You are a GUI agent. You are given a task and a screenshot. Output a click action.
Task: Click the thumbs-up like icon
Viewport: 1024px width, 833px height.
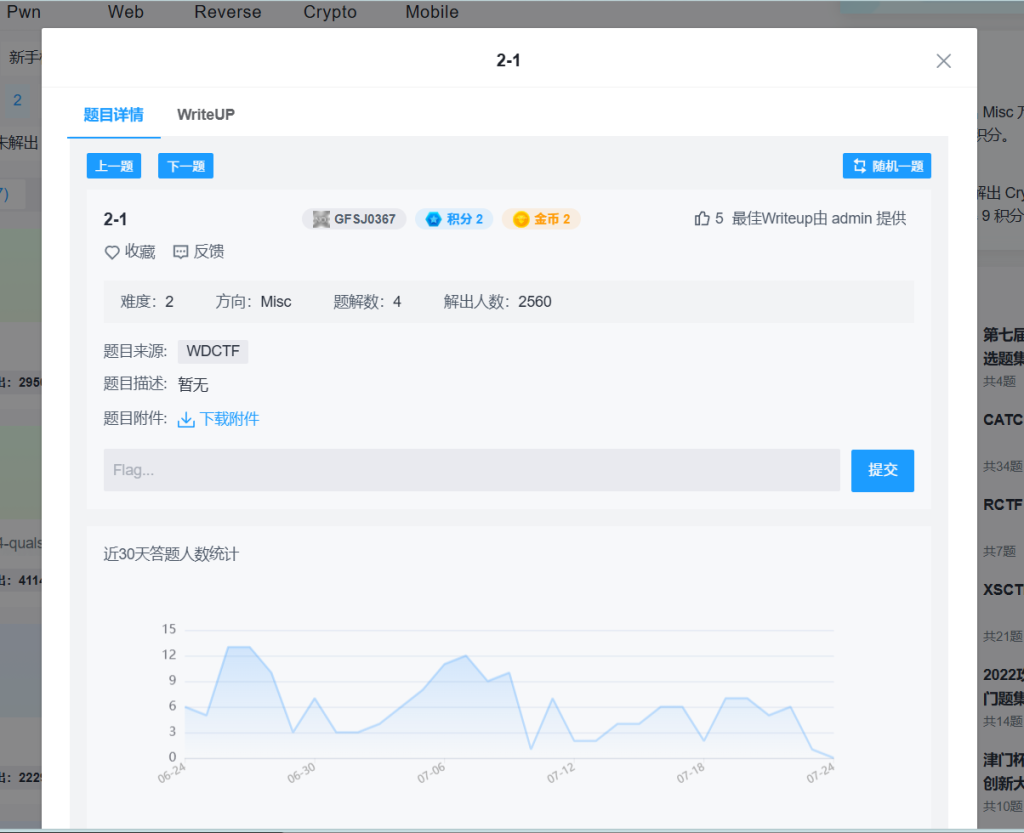[x=702, y=219]
